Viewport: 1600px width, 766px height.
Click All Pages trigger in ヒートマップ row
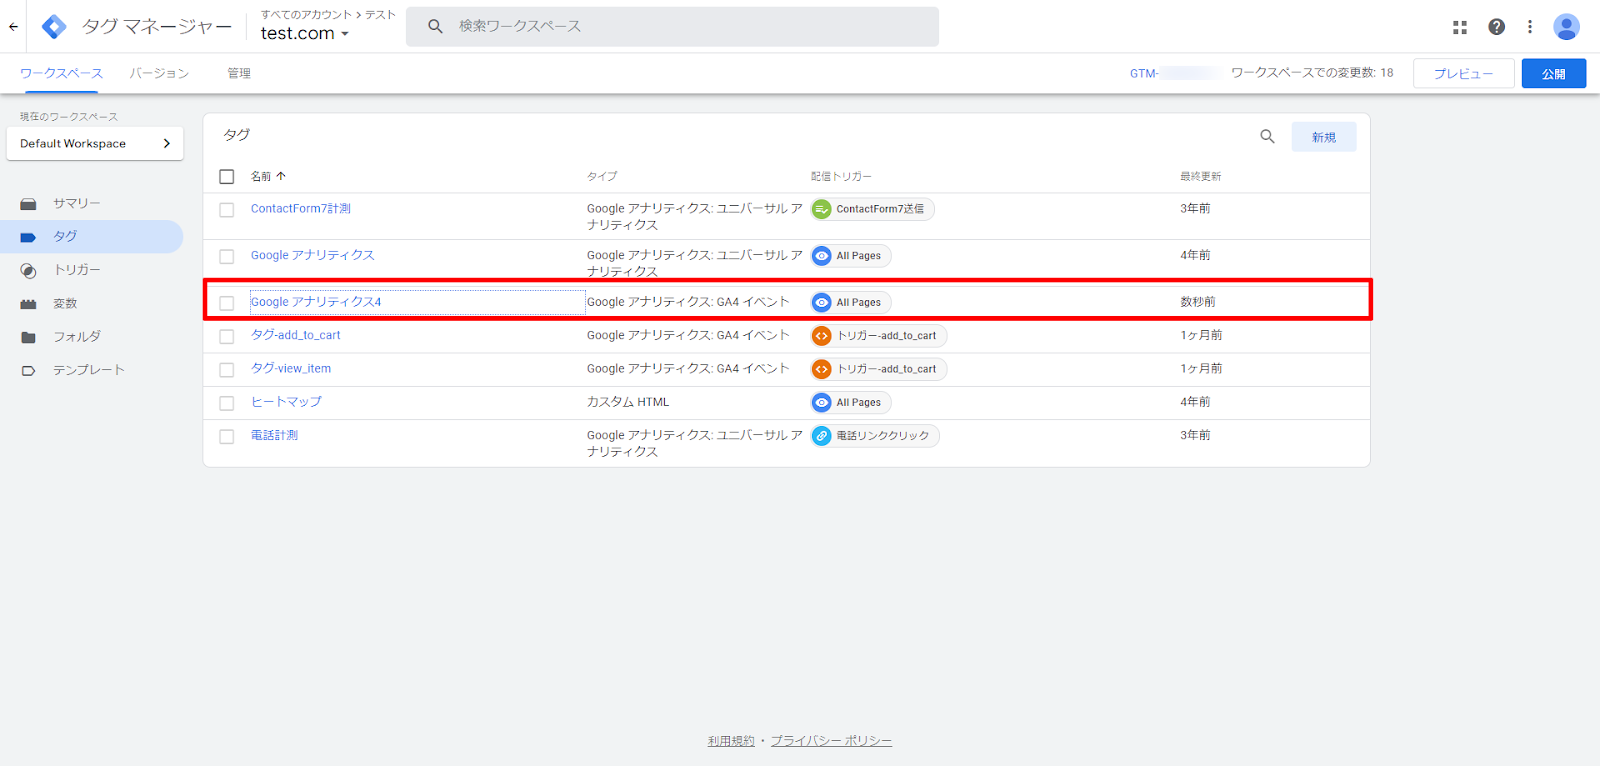(x=851, y=402)
